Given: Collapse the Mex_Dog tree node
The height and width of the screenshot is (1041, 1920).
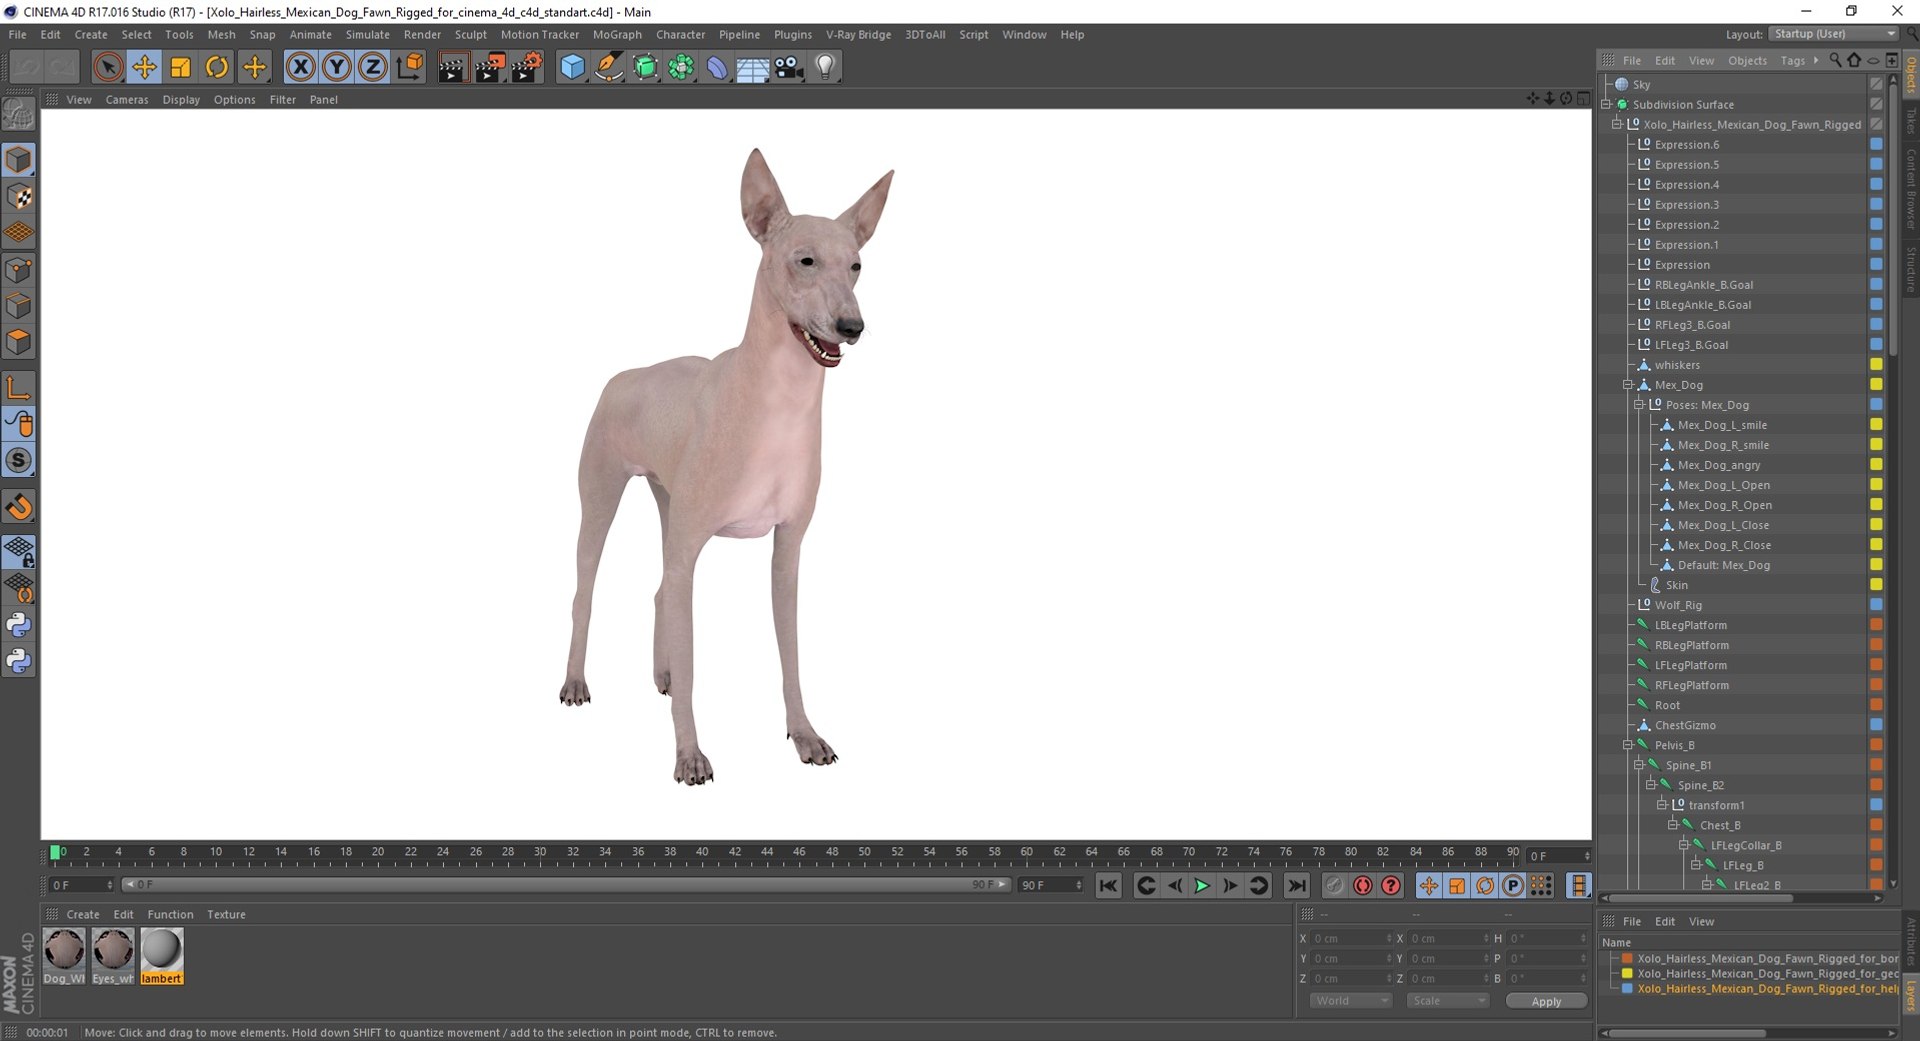Looking at the screenshot, I should (x=1628, y=385).
